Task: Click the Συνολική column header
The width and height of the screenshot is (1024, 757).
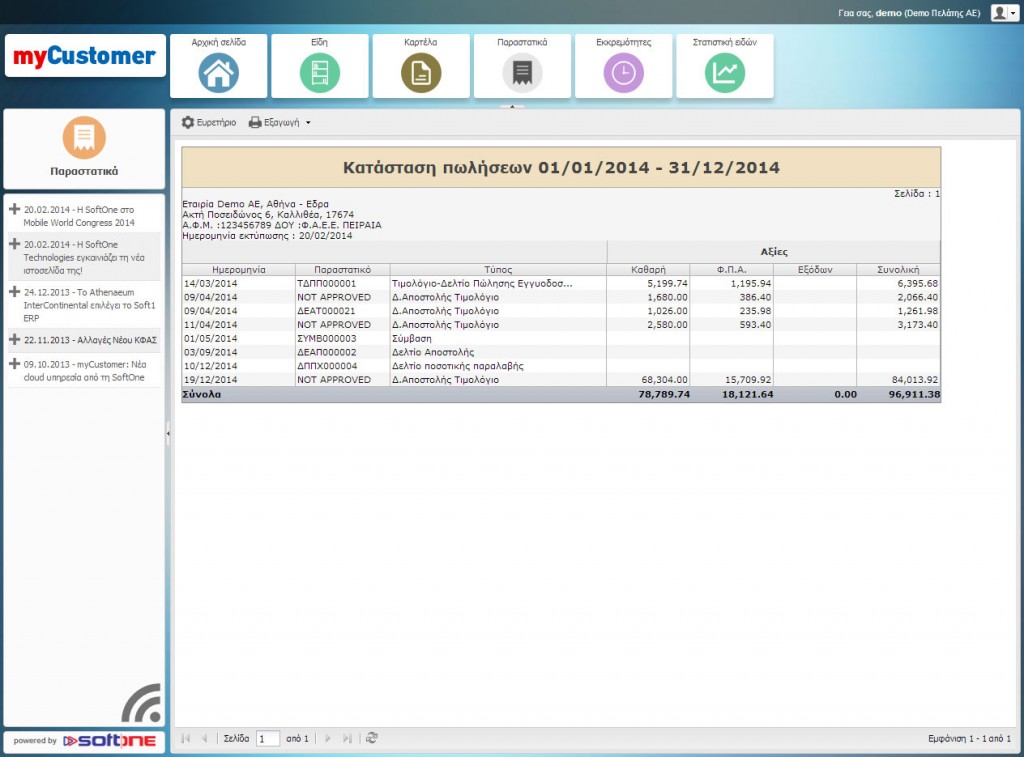Action: 898,270
